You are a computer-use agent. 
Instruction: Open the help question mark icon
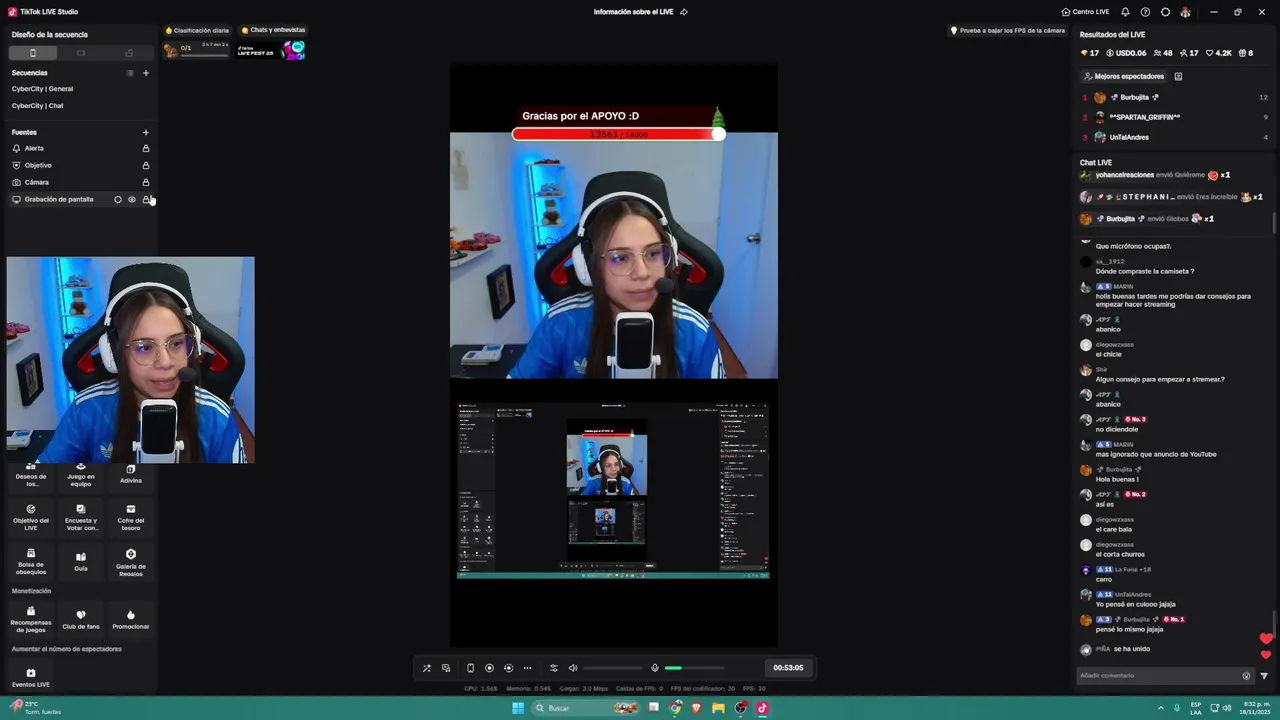[x=1145, y=12]
